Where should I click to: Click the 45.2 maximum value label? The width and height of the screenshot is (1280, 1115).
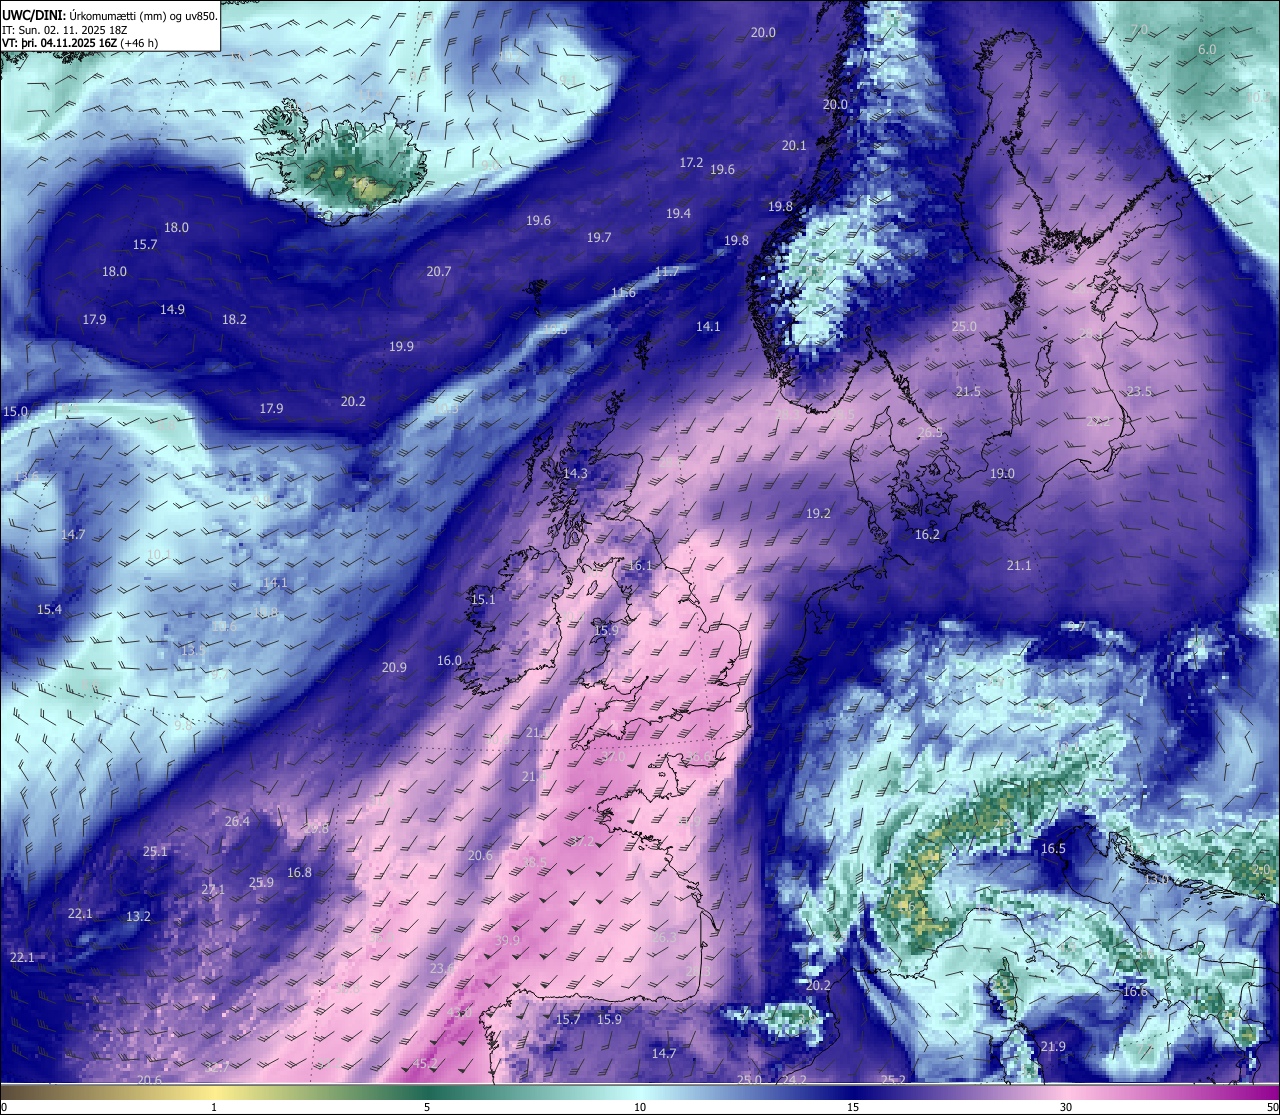[x=425, y=1063]
